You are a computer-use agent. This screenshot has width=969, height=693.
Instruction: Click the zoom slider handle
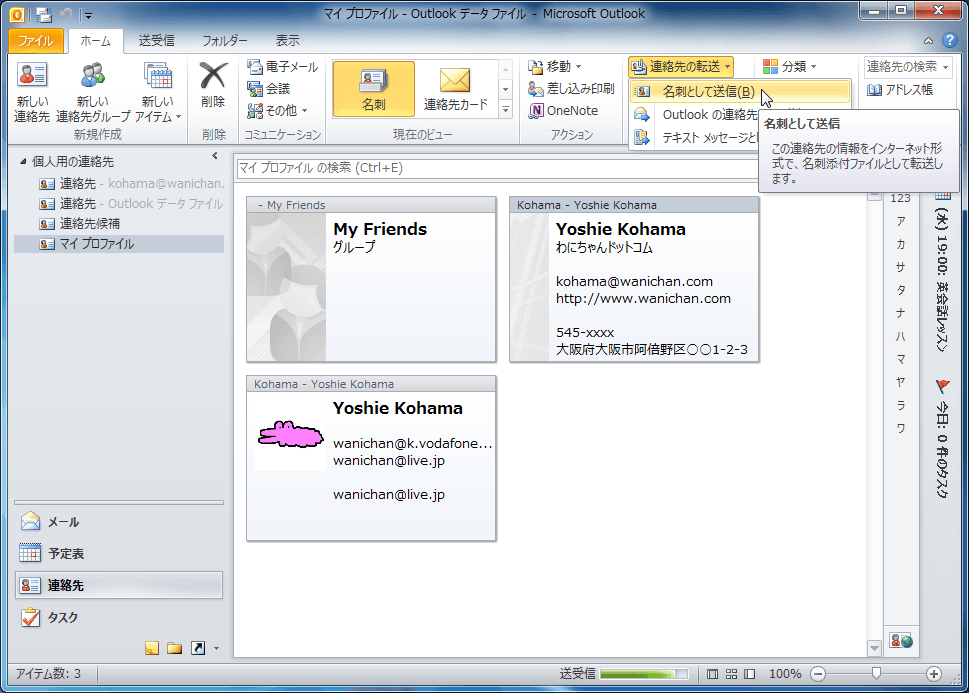pos(876,673)
